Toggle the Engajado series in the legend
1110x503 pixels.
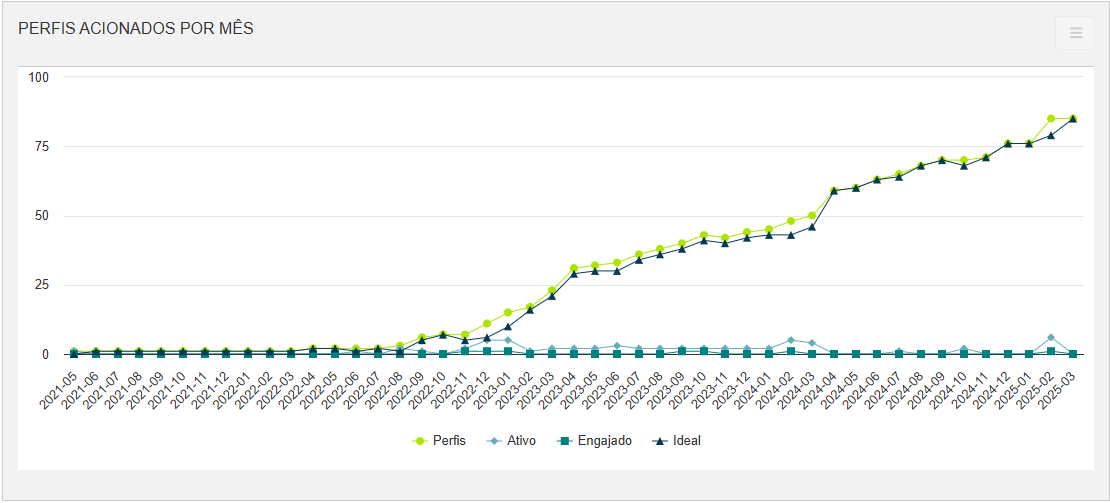(x=594, y=441)
